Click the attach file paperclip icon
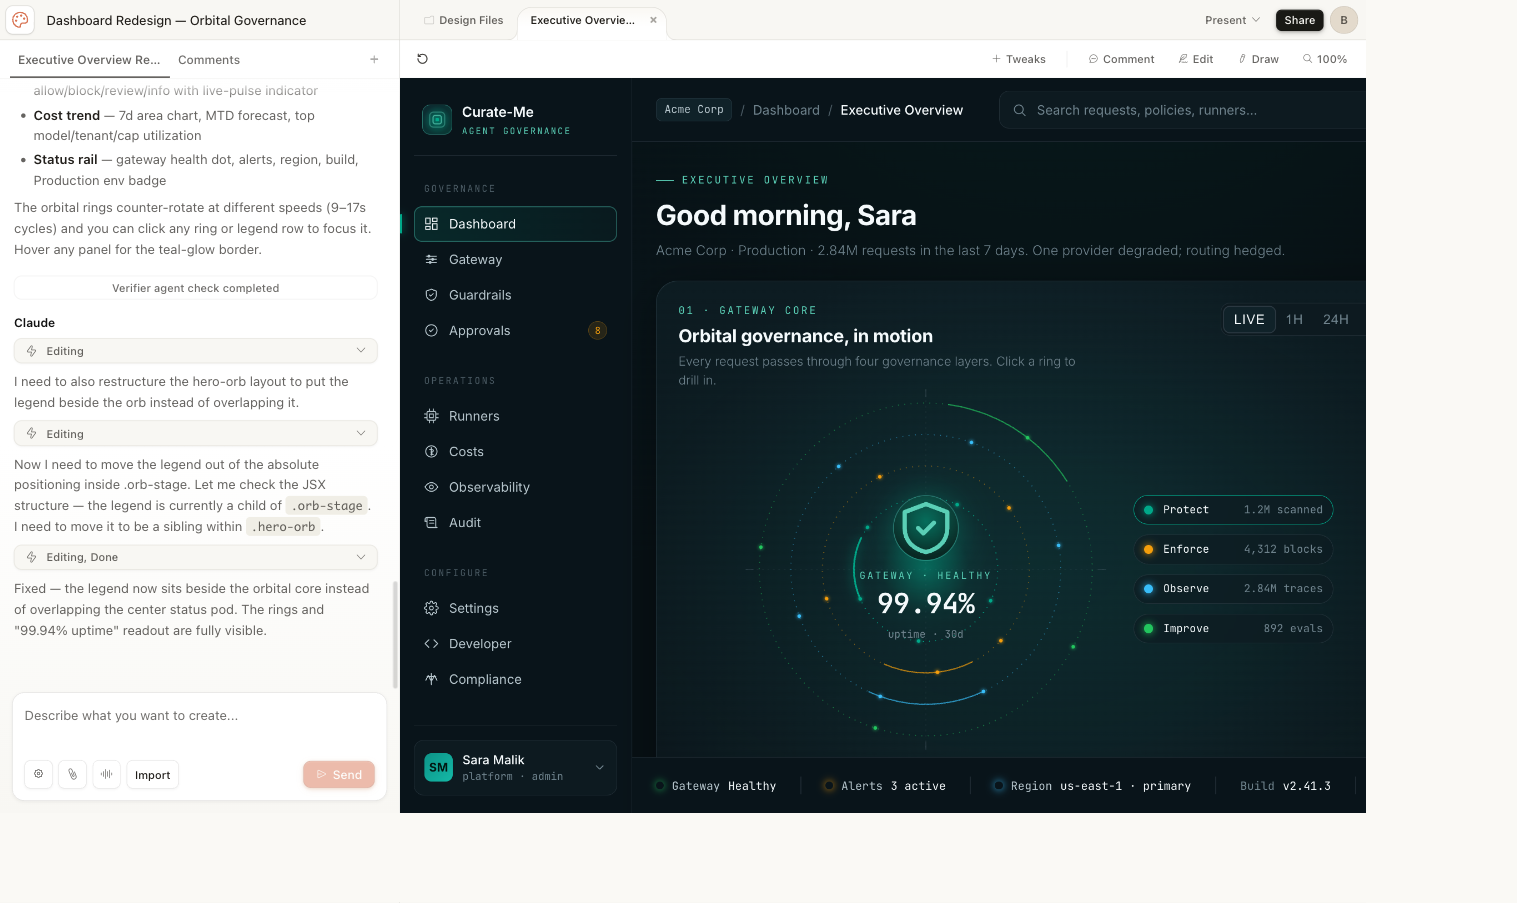This screenshot has width=1517, height=903. 72,775
